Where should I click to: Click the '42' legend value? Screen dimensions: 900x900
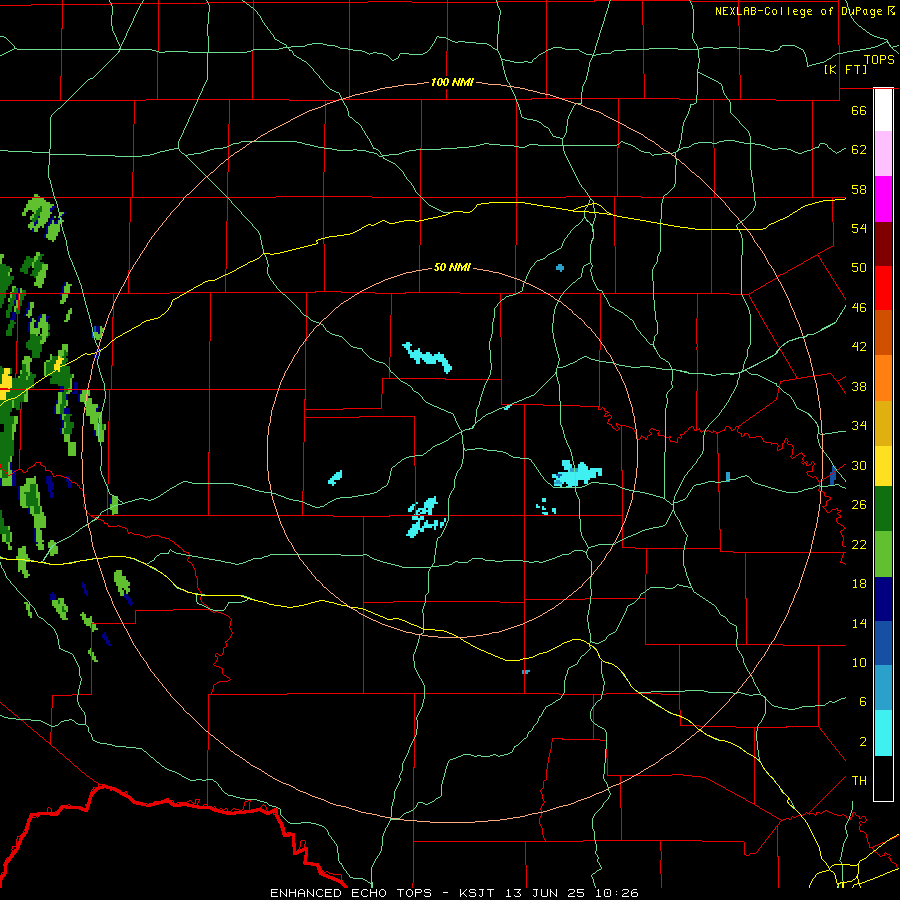[859, 347]
